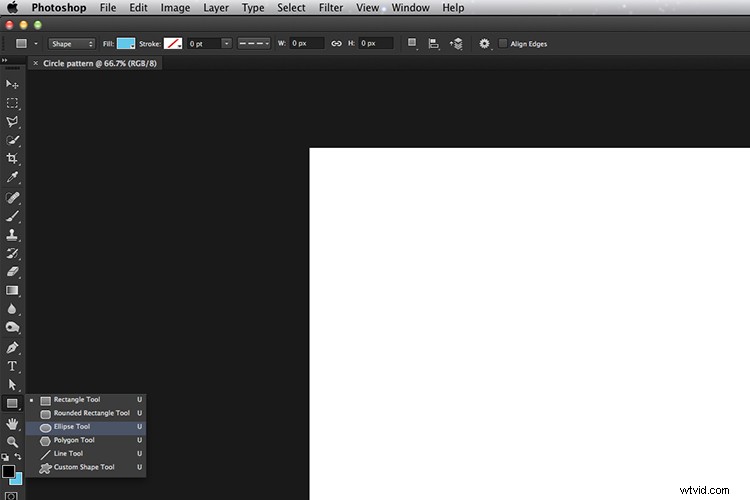The image size is (750, 500).
Task: Open the Type menu
Action: 253,8
